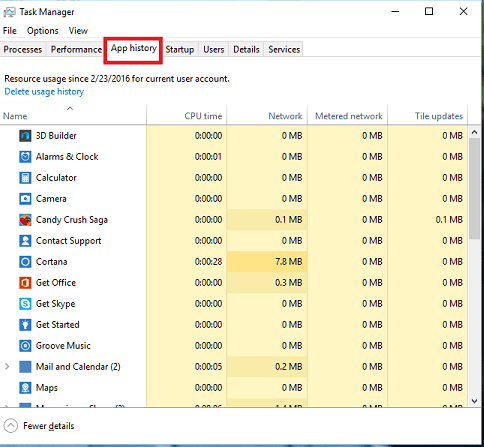Click Alarms & Clock's 0:00:01 CPU time
This screenshot has height=447, width=484.
(x=208, y=157)
